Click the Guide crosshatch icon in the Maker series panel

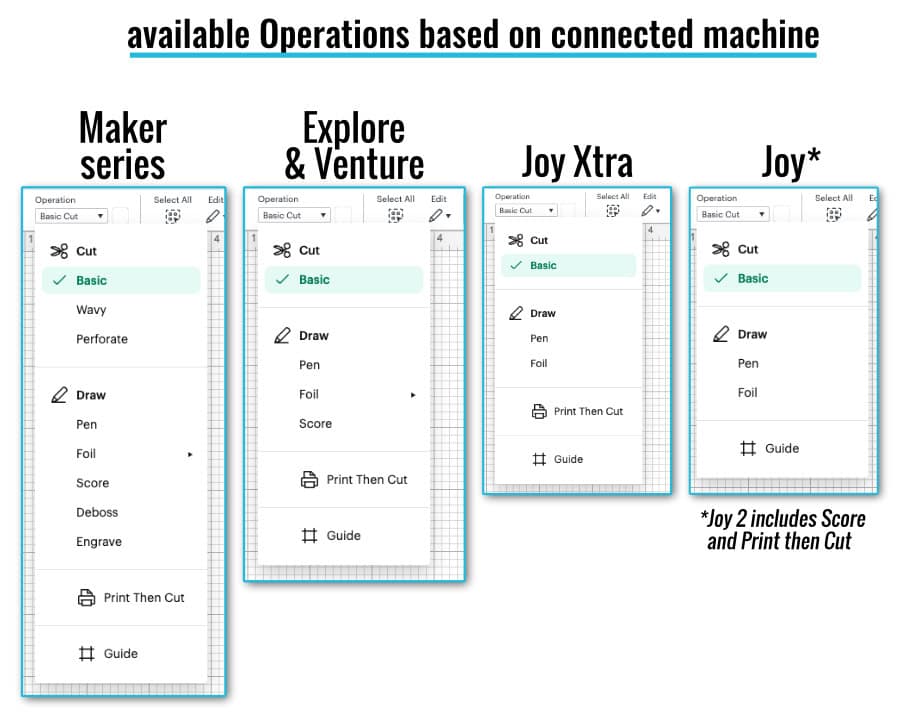click(87, 653)
